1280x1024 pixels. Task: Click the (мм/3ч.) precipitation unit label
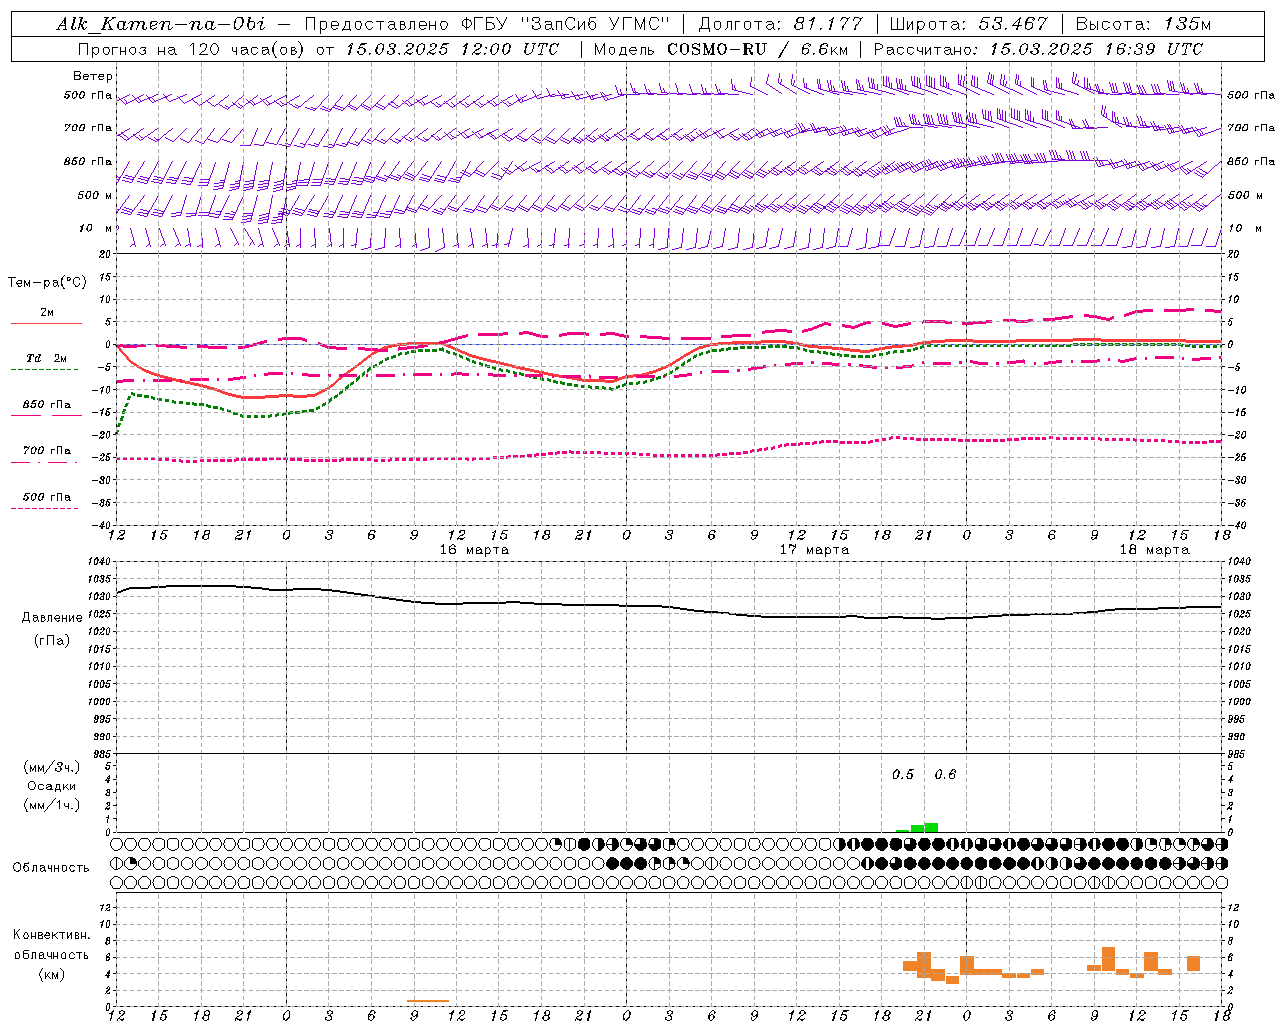click(x=51, y=767)
